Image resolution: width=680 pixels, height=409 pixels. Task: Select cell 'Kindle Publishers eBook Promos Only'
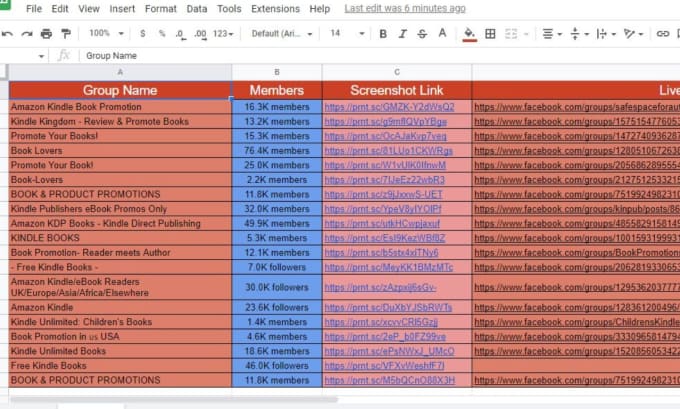pyautogui.click(x=120, y=209)
